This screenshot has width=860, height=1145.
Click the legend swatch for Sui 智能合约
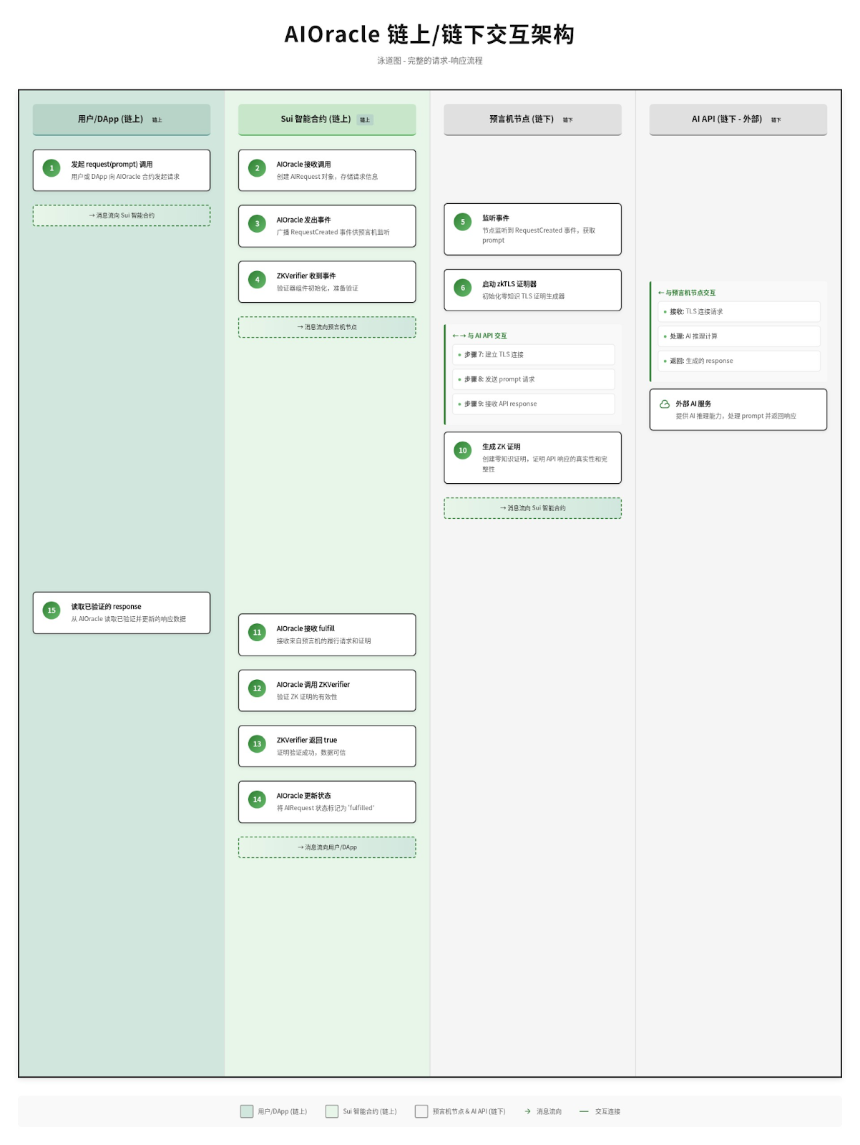point(331,1111)
